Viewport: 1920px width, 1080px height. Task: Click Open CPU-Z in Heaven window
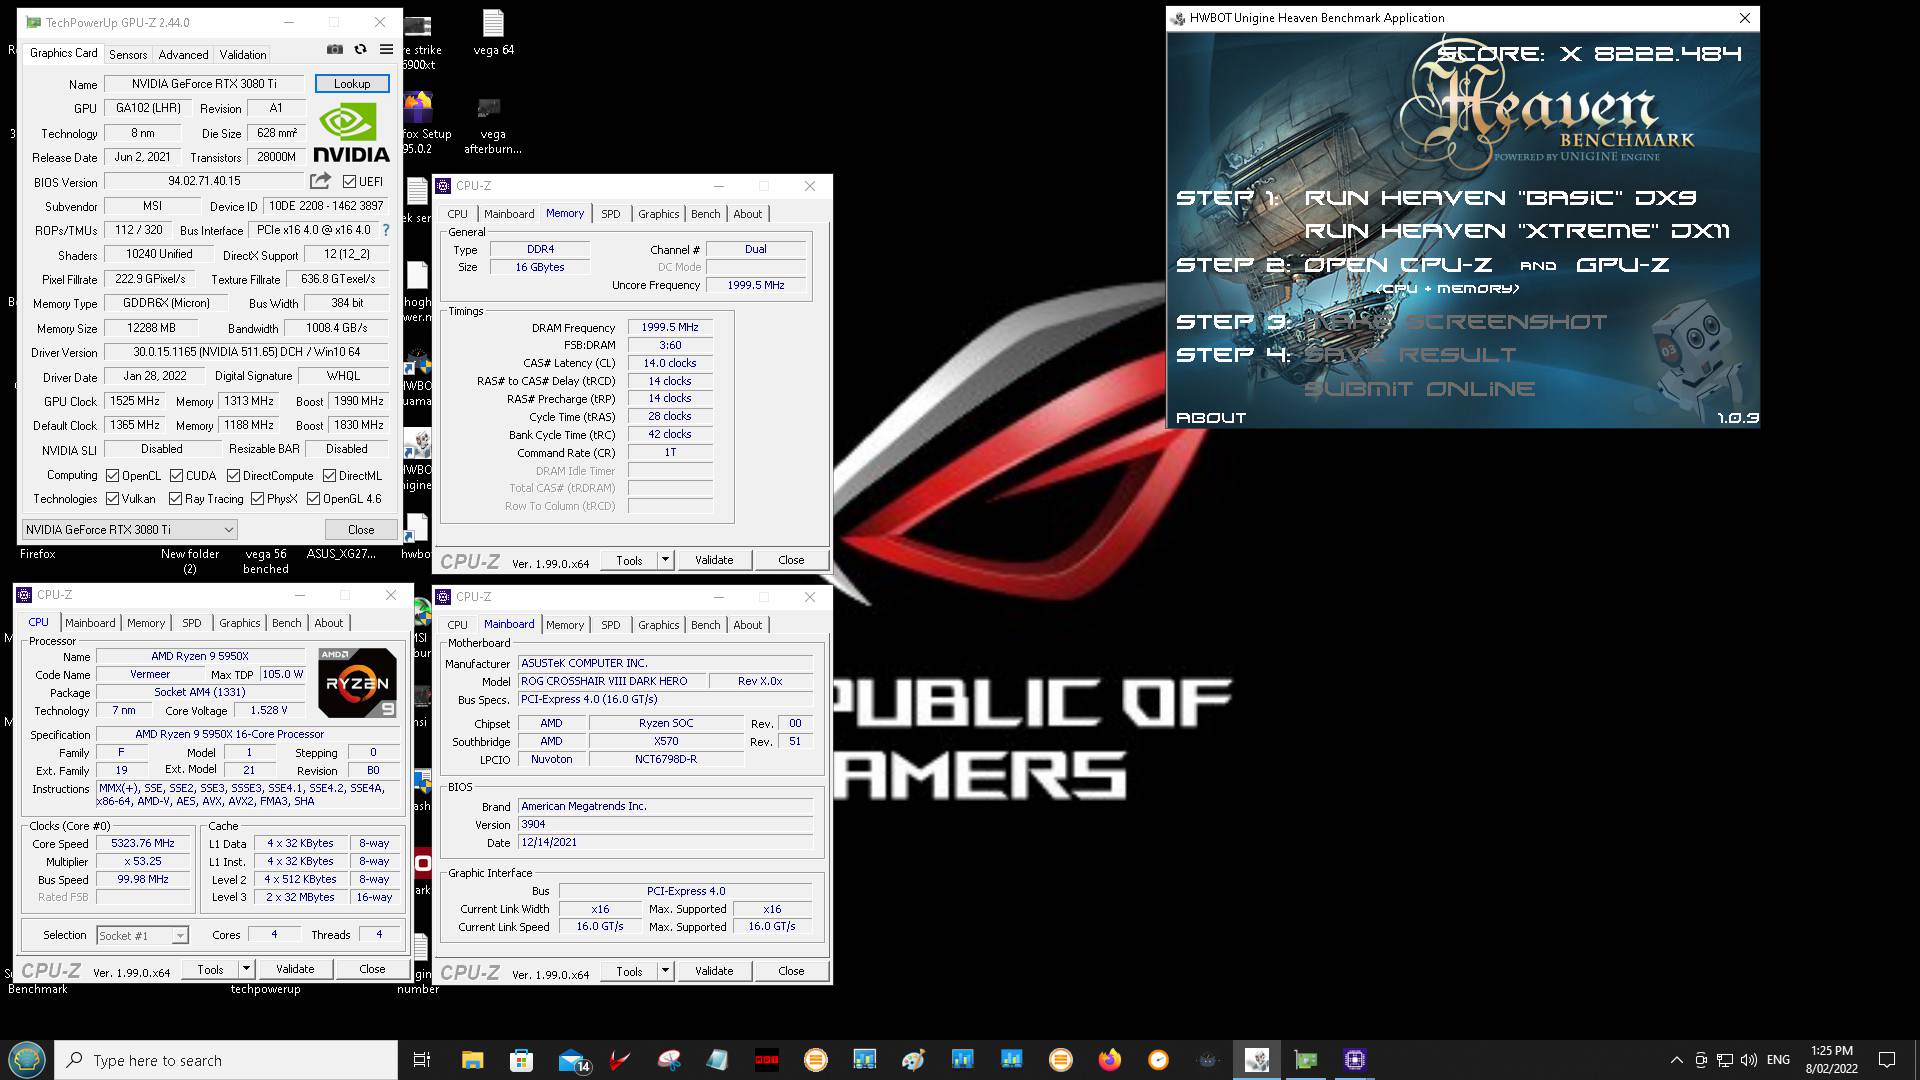(1397, 265)
